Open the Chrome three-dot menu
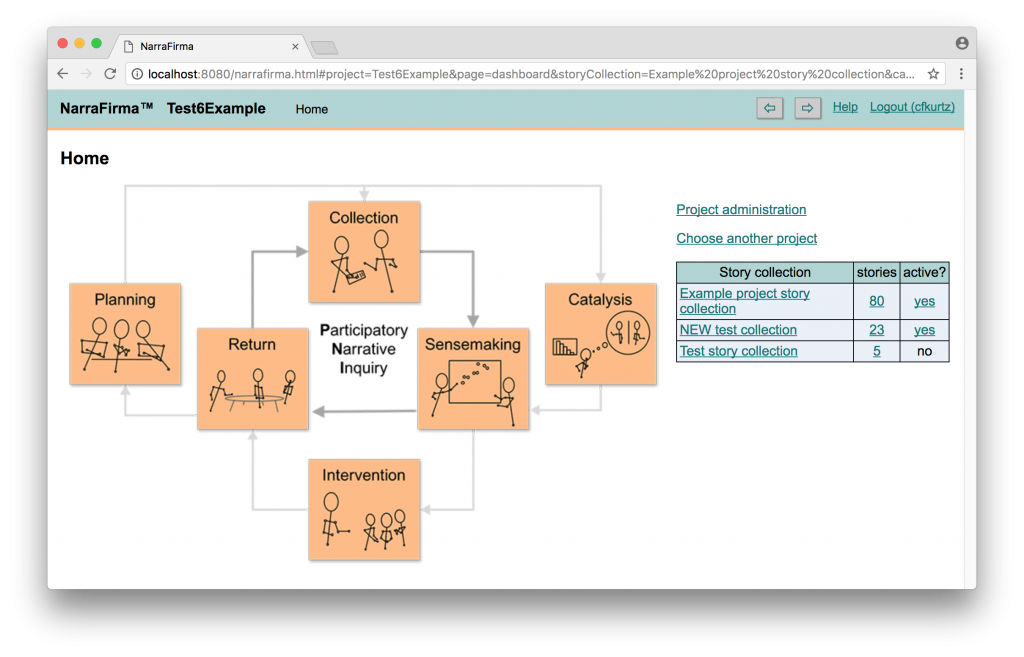The width and height of the screenshot is (1024, 657). 961,74
